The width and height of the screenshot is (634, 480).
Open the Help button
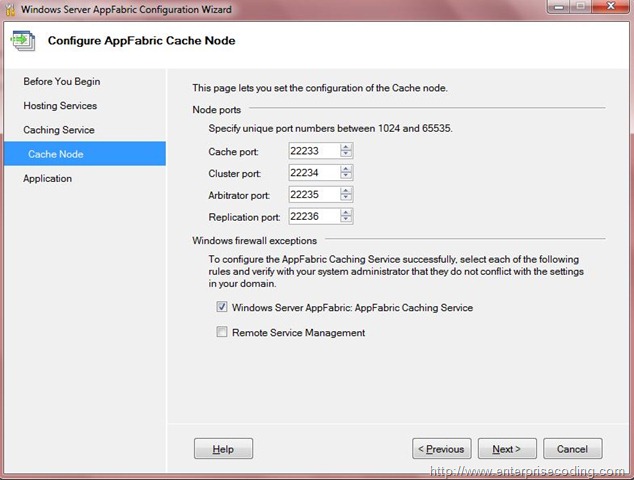tap(223, 449)
